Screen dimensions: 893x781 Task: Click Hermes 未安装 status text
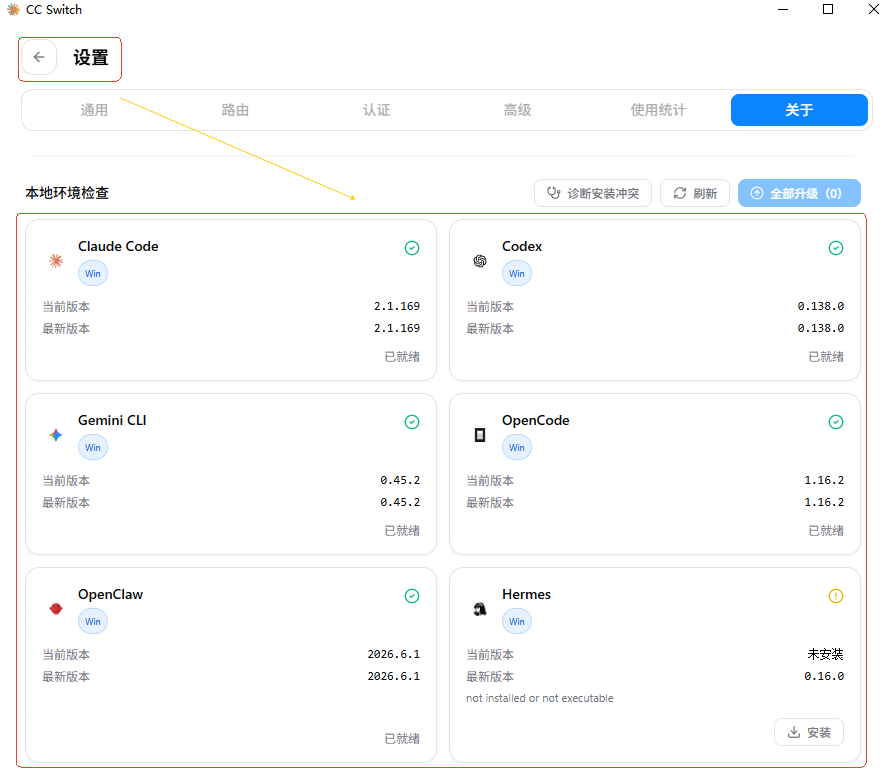(x=825, y=654)
